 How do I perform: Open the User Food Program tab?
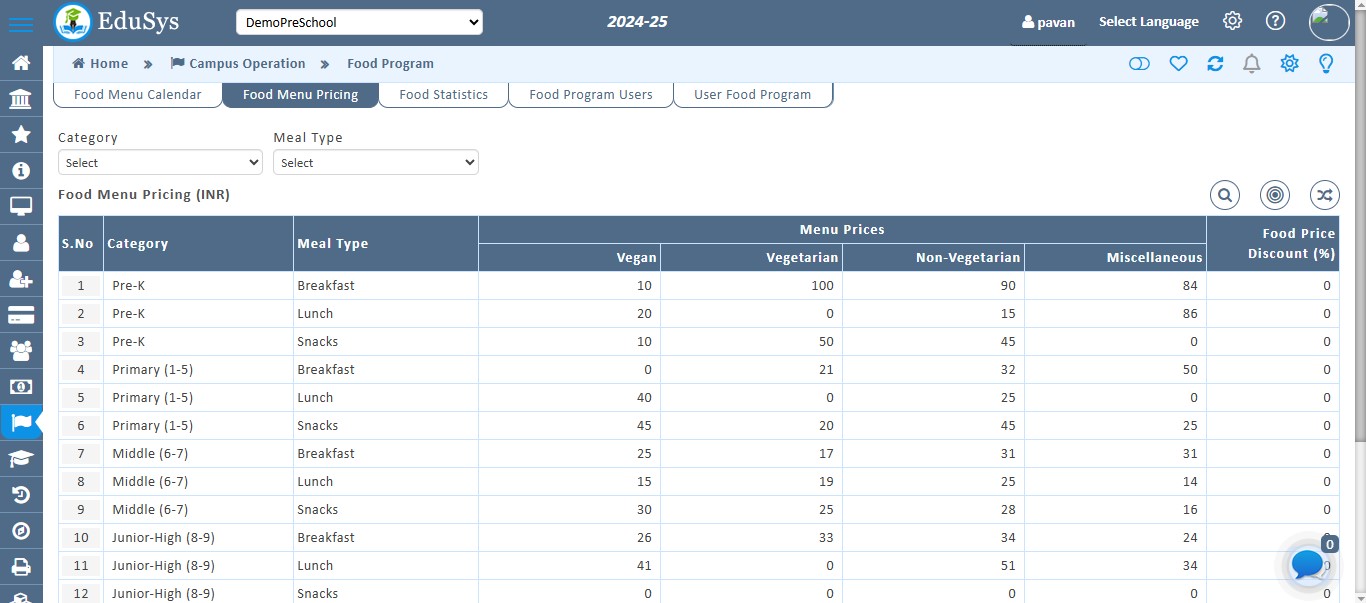753,94
